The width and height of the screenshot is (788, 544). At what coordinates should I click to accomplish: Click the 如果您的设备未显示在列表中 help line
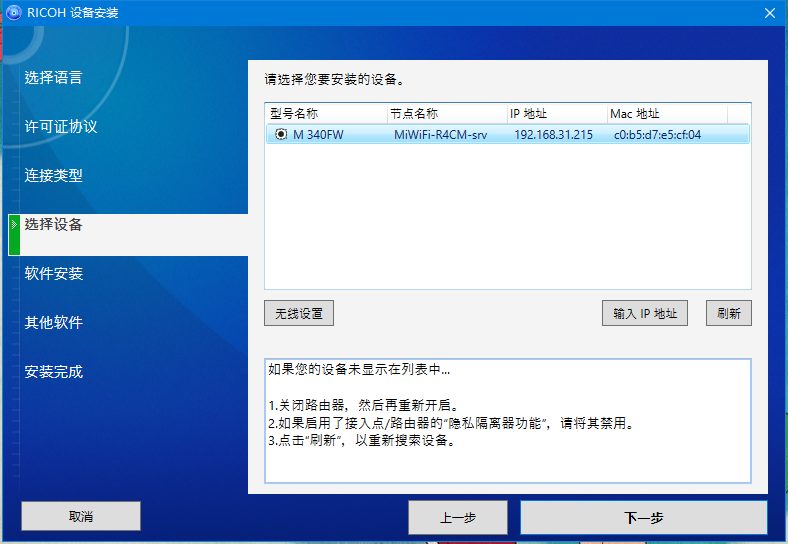tap(359, 370)
